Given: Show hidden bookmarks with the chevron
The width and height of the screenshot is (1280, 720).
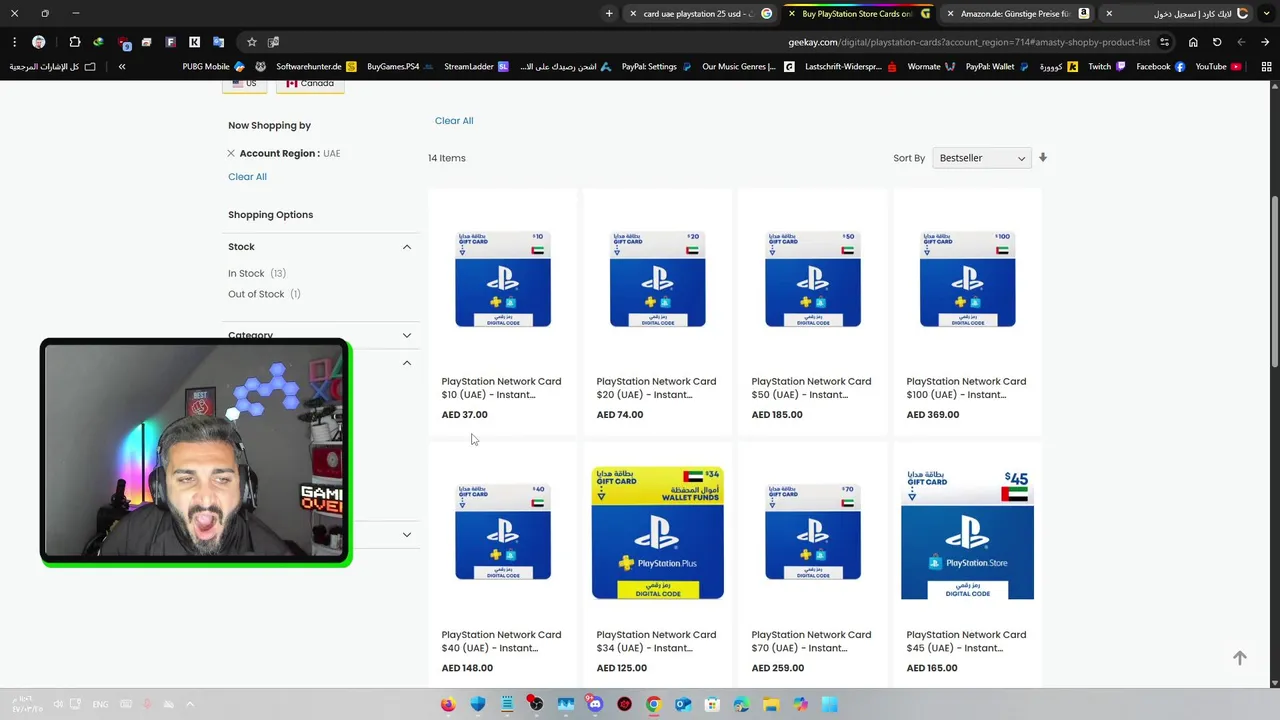Looking at the screenshot, I should click(x=122, y=67).
